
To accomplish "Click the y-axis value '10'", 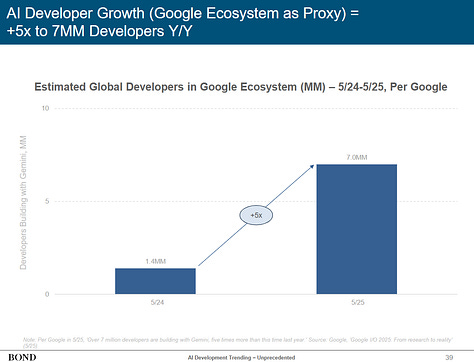I will 45,108.
